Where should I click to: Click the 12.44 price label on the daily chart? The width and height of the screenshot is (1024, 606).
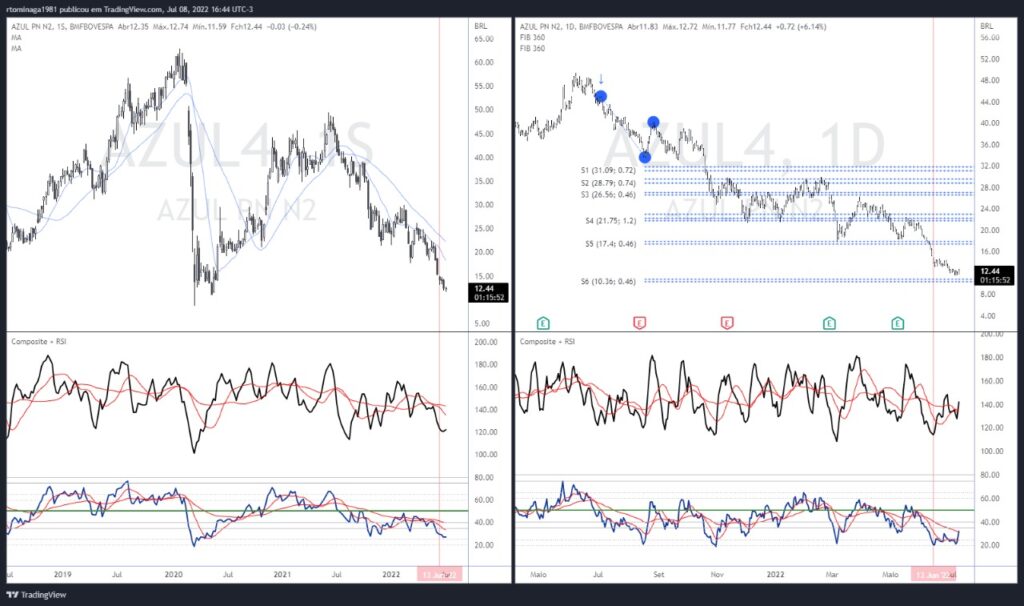point(995,275)
